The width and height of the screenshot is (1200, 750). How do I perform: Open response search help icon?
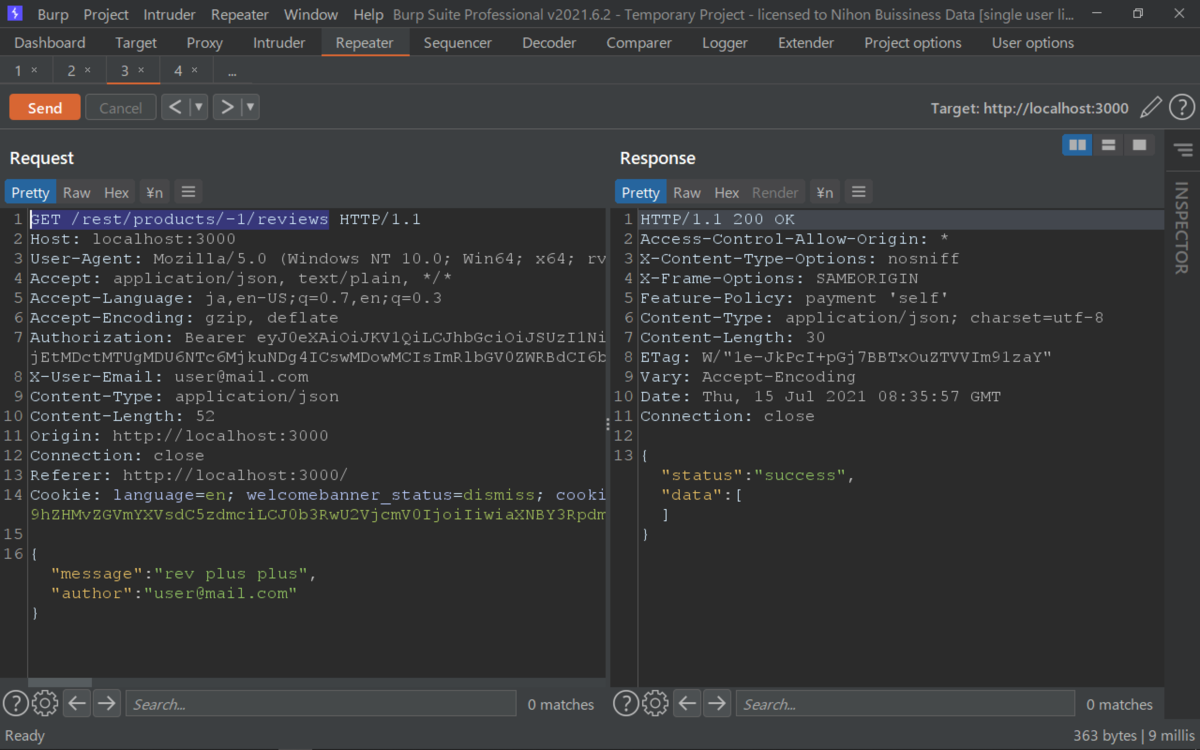625,703
